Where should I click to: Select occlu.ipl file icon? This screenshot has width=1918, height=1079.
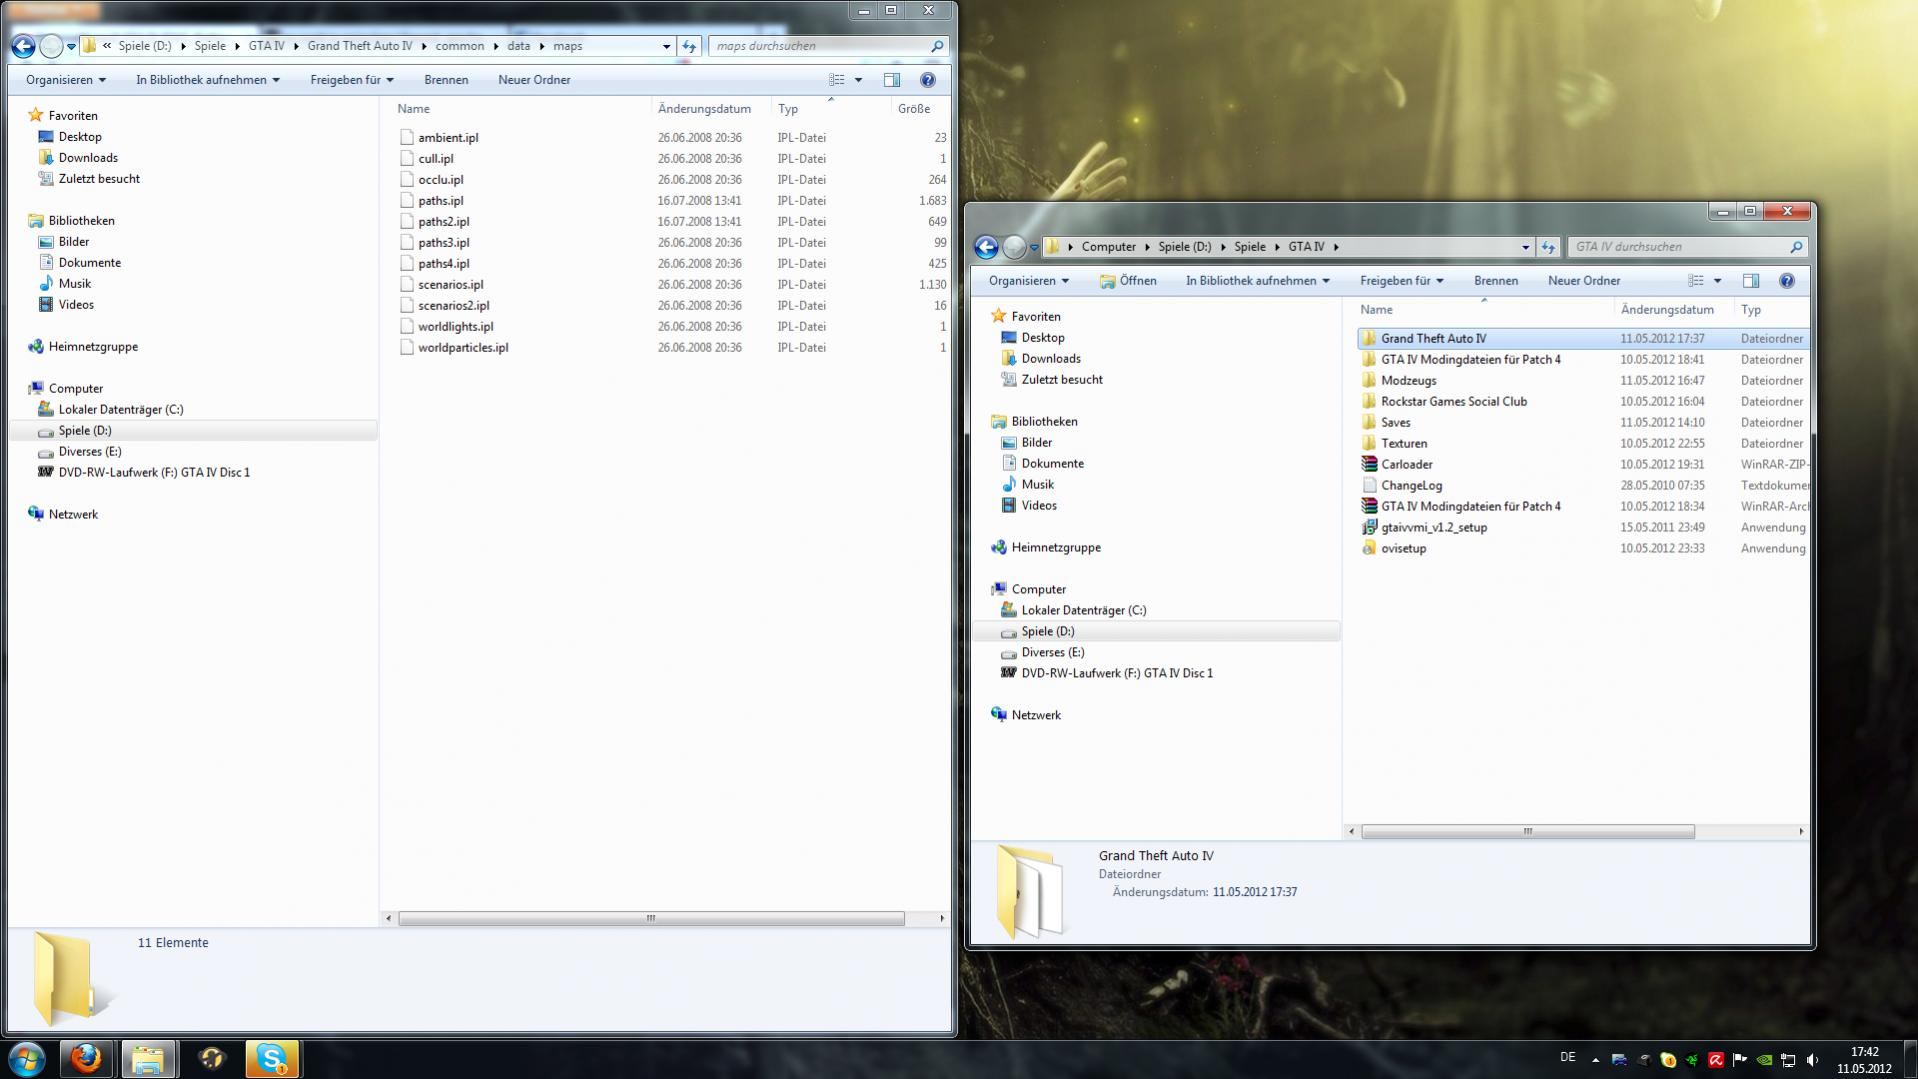pyautogui.click(x=407, y=180)
